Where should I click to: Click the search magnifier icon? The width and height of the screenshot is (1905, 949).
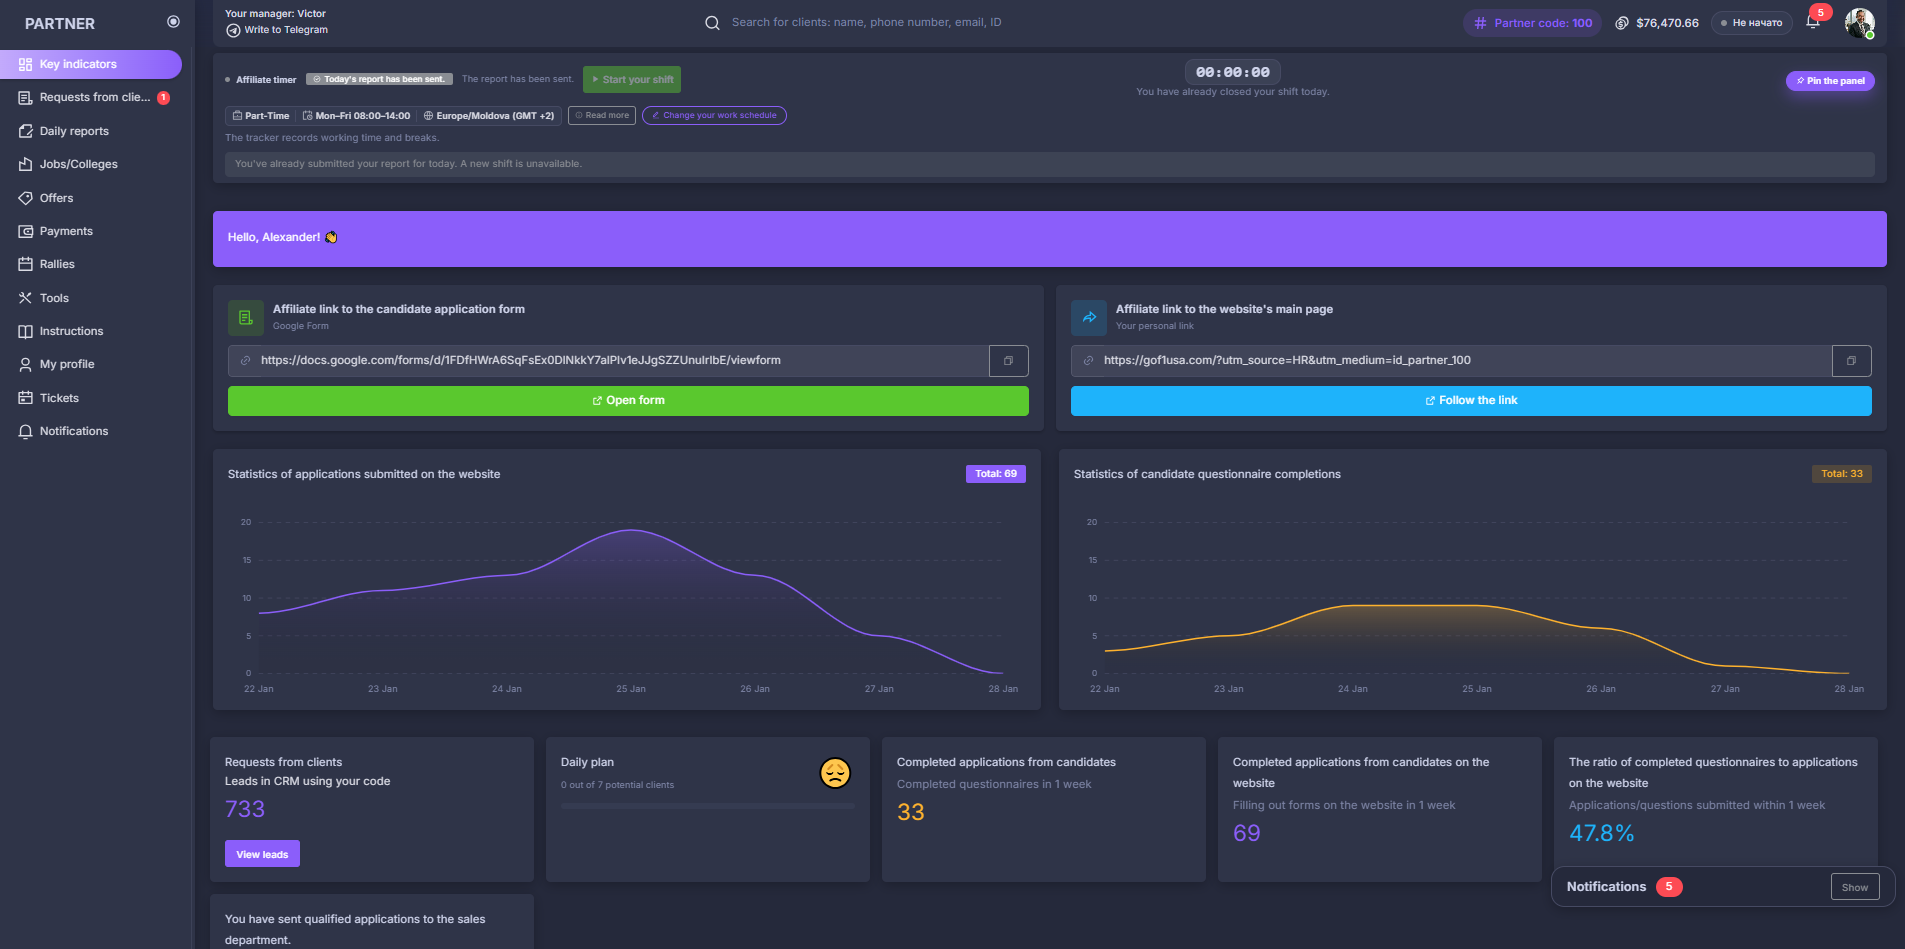click(712, 23)
